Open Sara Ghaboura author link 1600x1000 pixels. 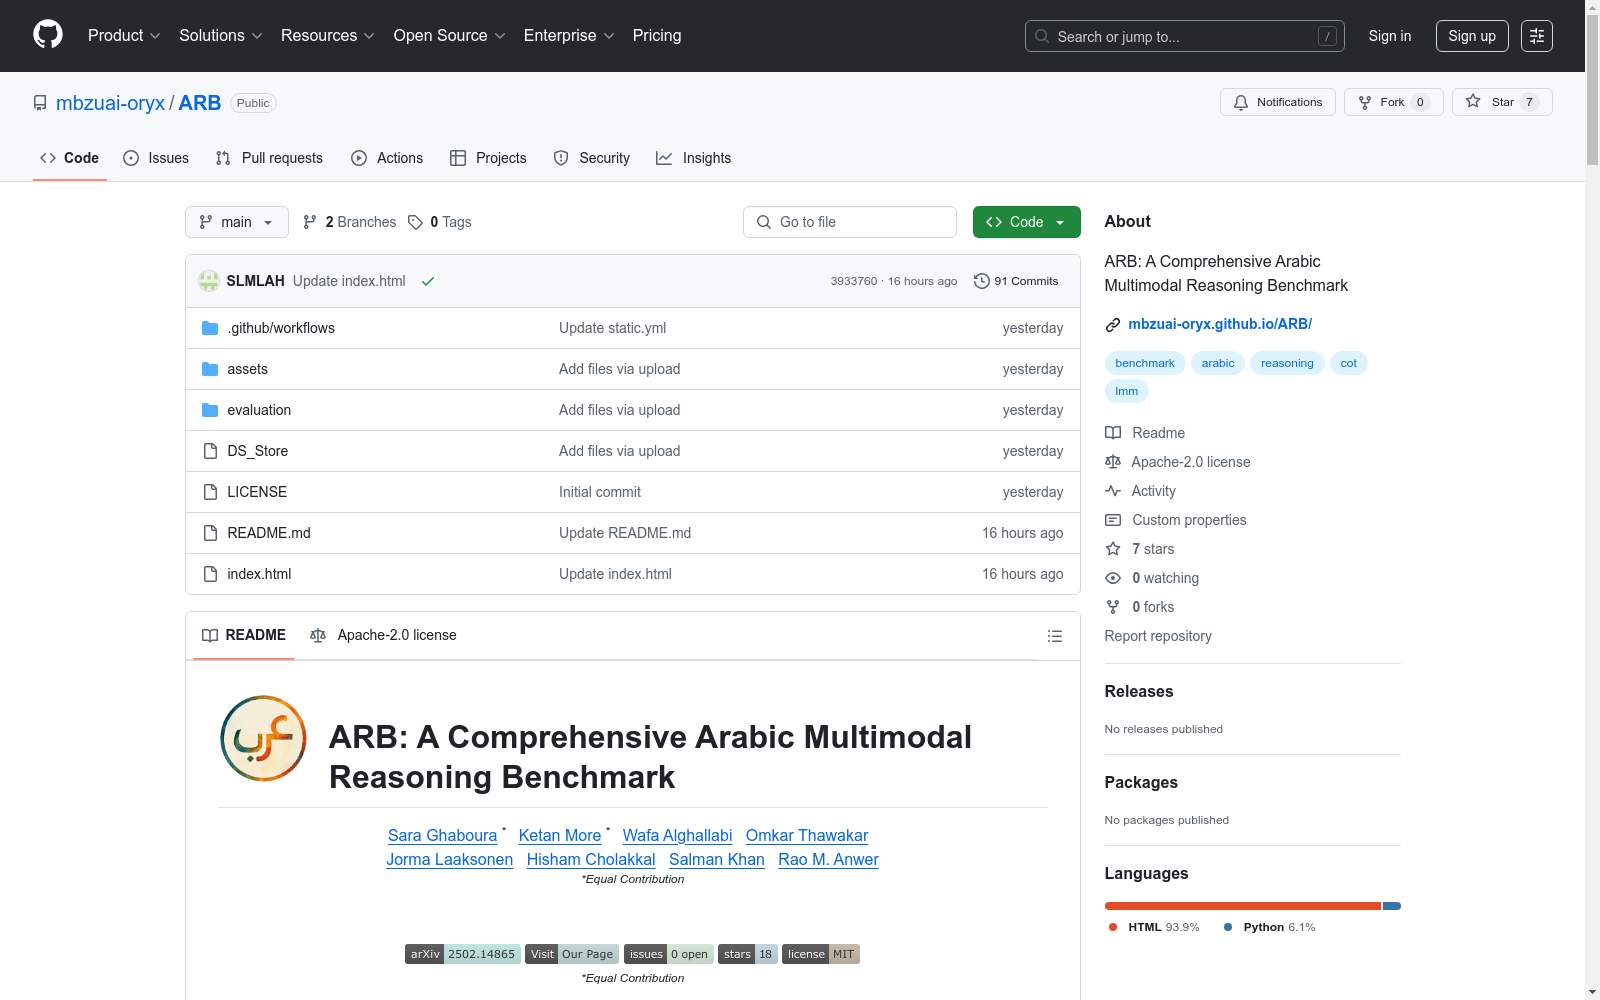[x=442, y=835]
